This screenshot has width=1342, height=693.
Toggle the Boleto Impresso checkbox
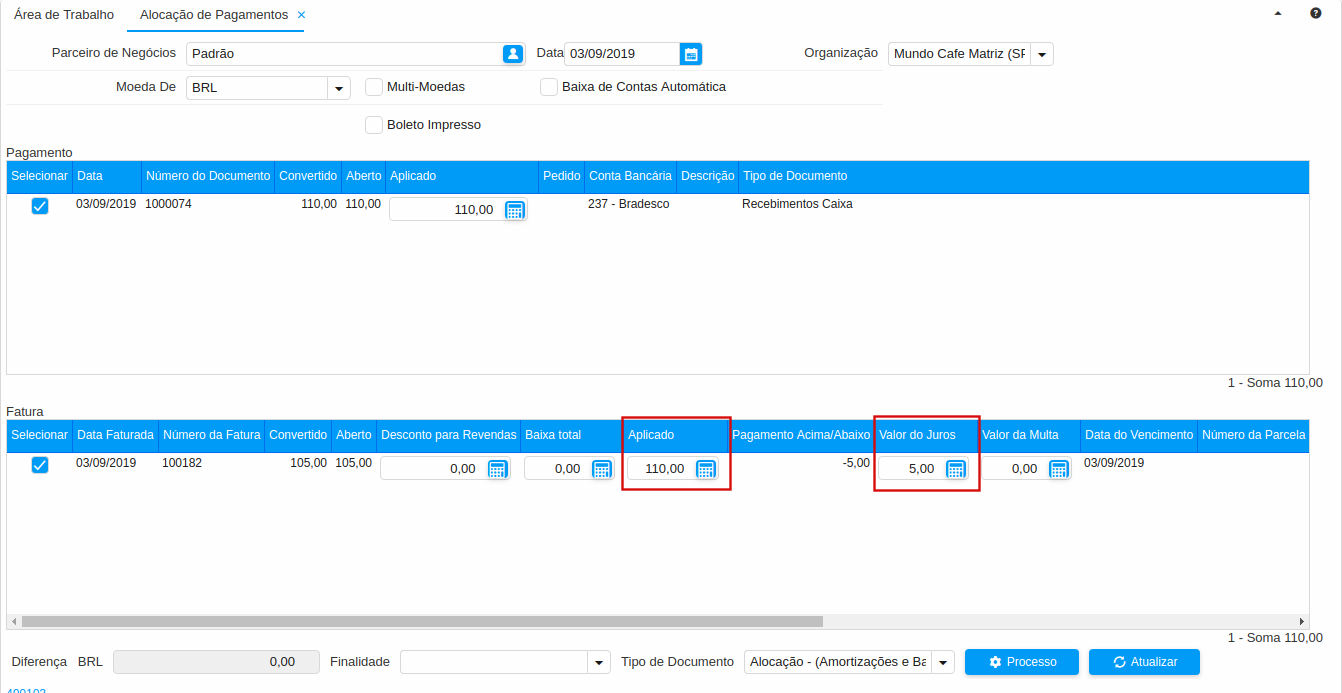(x=374, y=125)
